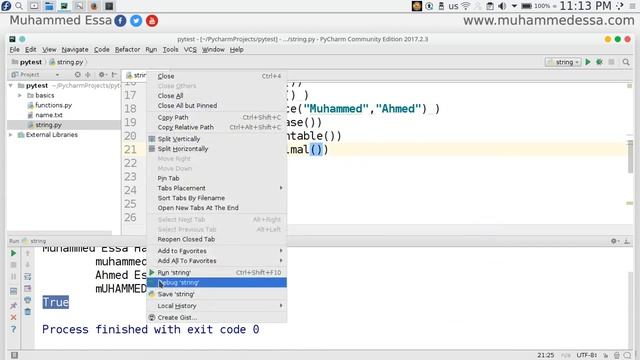Open Local History submenu
Image resolution: width=640 pixels, height=360 pixels.
point(217,306)
